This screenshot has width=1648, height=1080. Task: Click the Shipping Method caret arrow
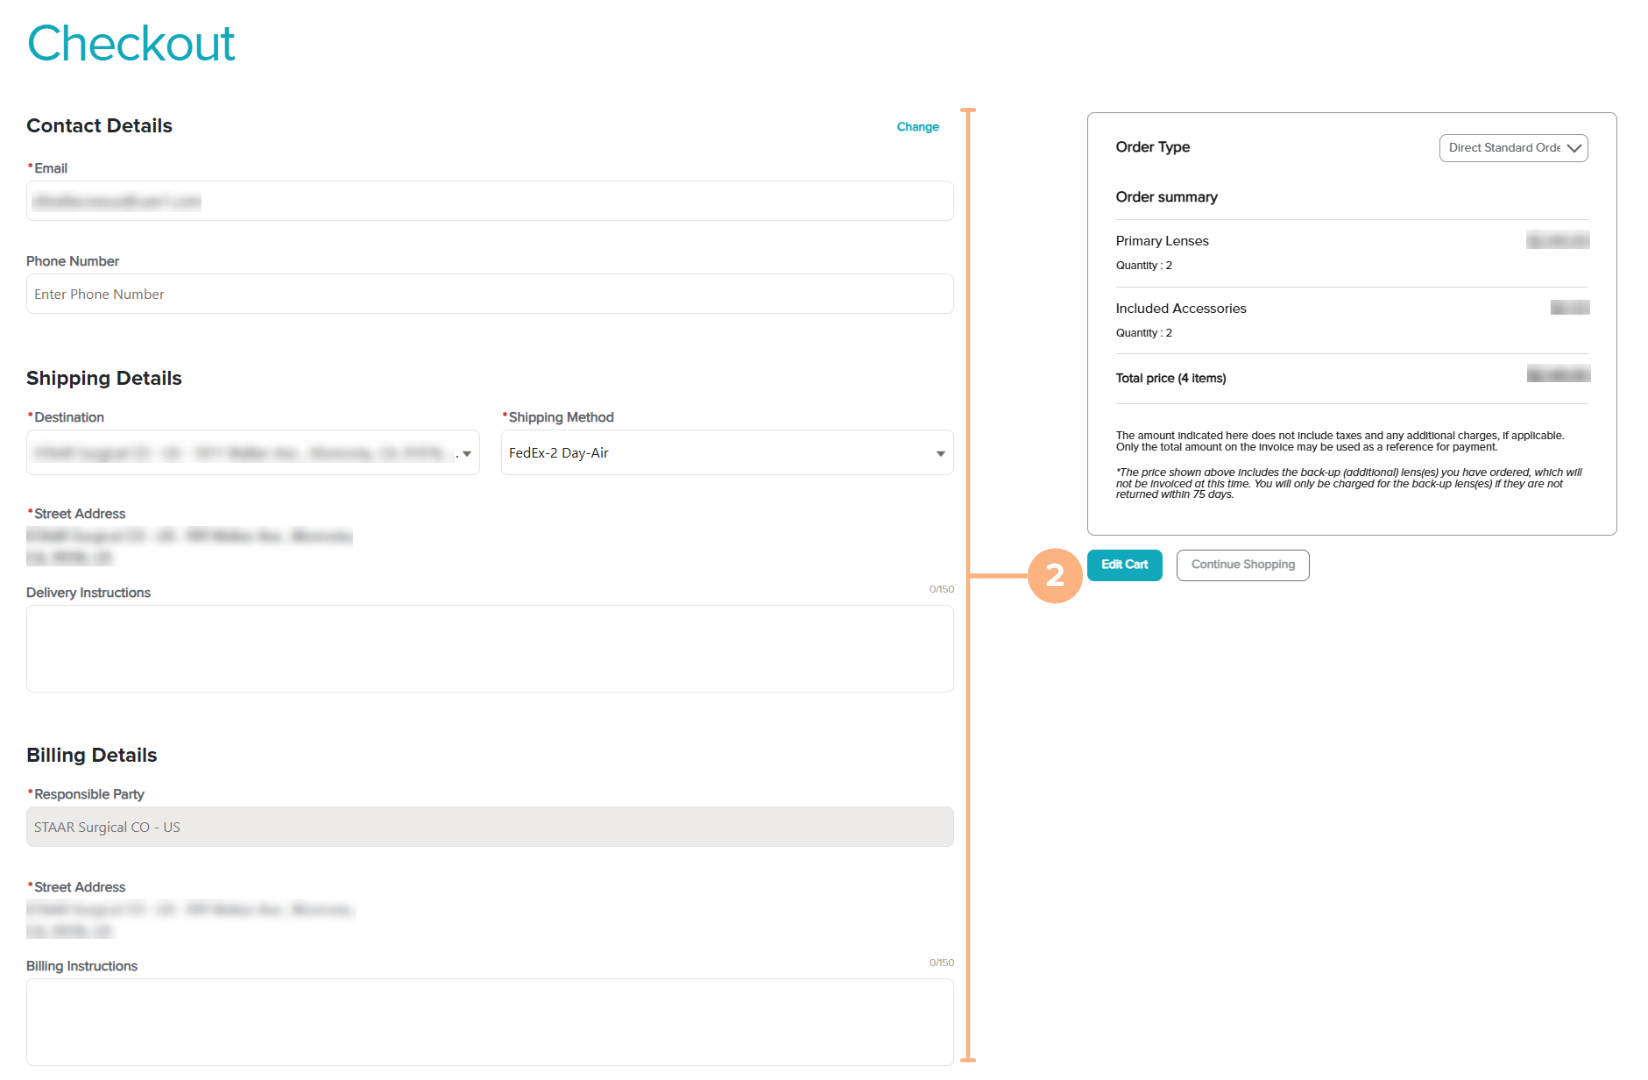point(940,454)
